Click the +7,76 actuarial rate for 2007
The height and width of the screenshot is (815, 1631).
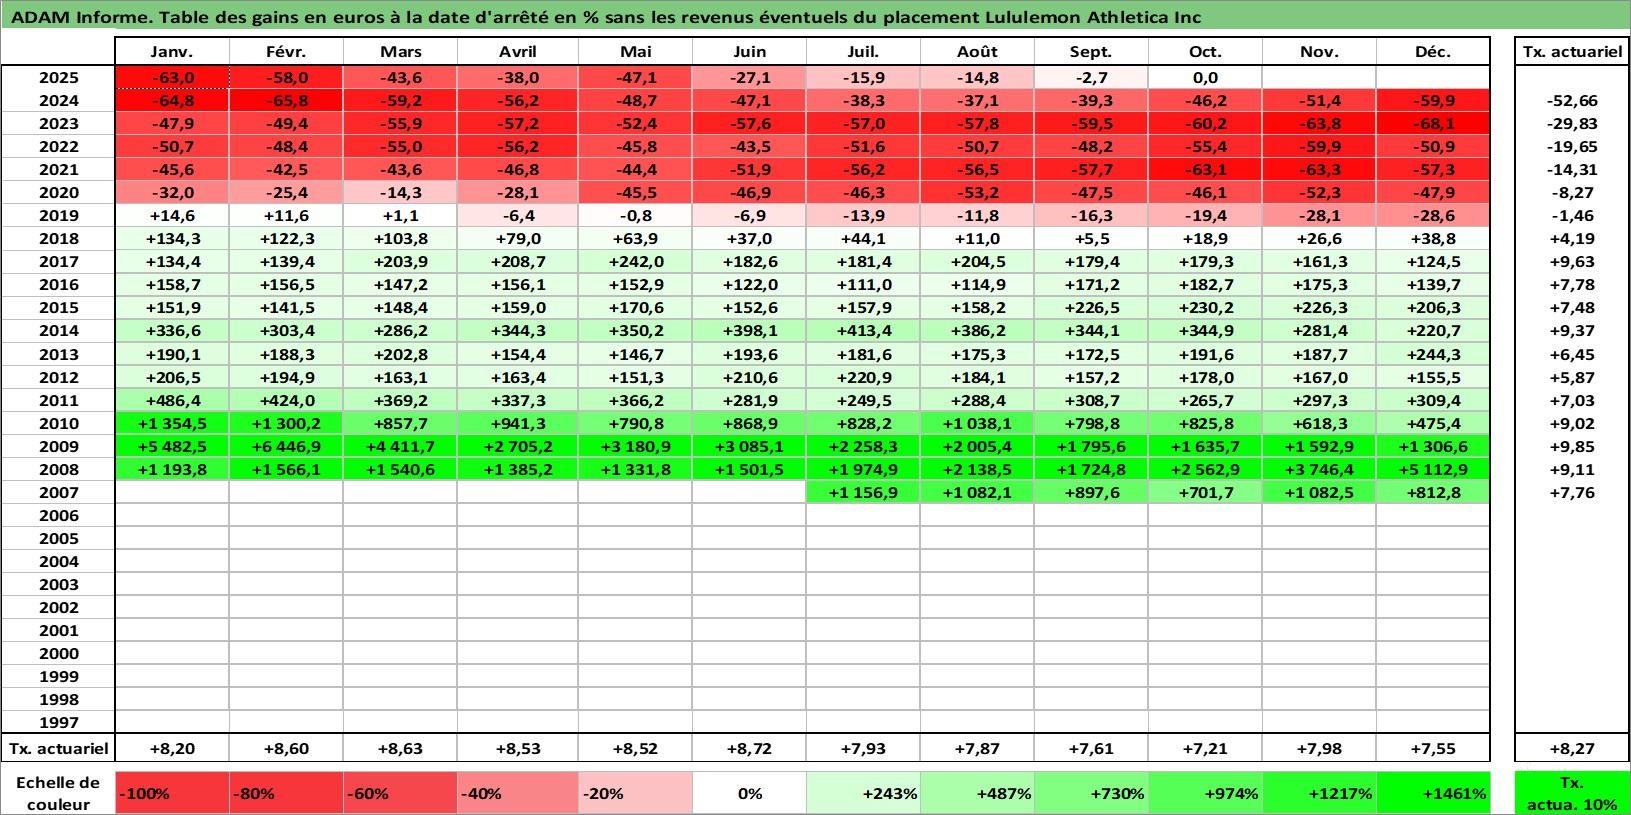tap(1572, 492)
